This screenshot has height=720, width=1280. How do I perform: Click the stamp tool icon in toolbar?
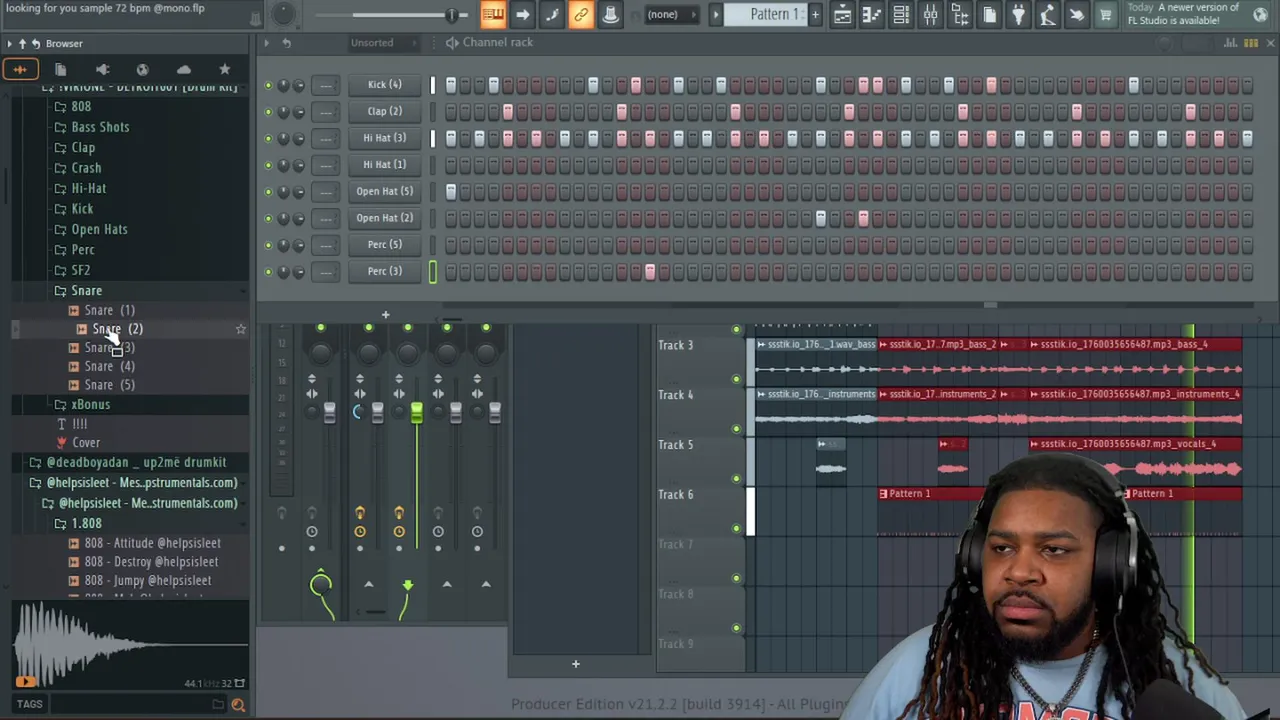[610, 14]
